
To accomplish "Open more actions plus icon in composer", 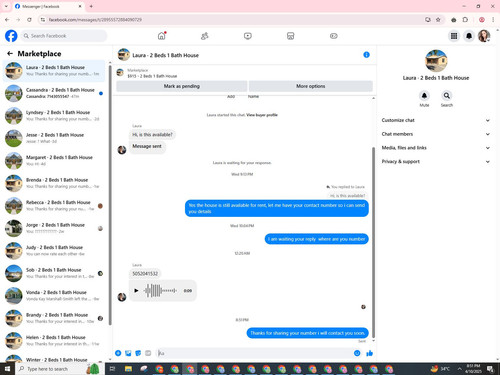I will 118,353.
